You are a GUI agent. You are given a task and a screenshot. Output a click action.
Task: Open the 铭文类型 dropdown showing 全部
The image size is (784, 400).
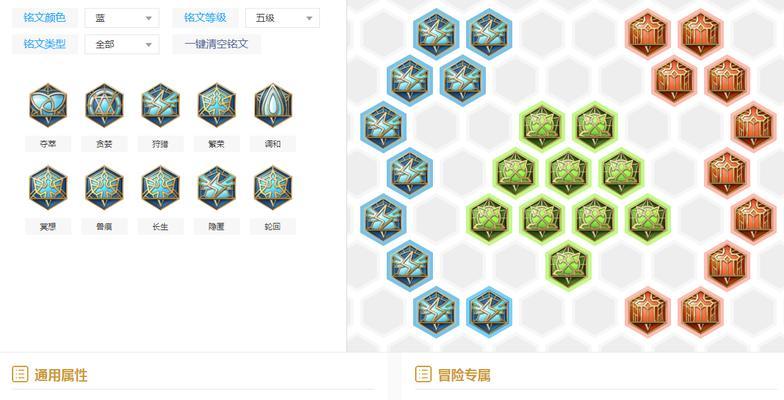[x=122, y=44]
